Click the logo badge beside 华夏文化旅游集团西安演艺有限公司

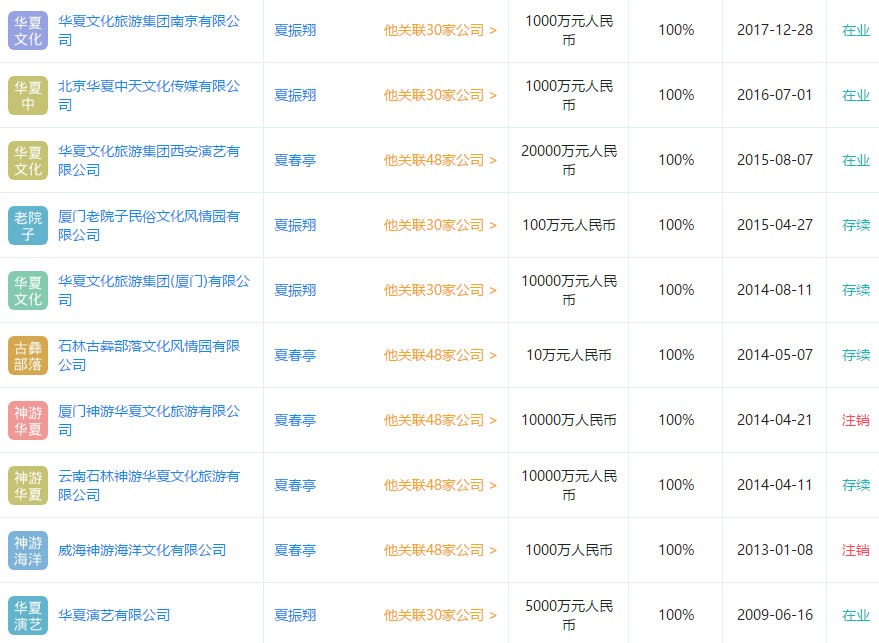(28, 160)
